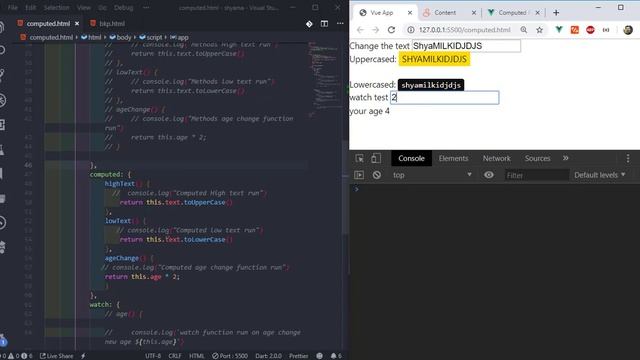Image resolution: width=640 pixels, height=360 pixels.
Task: Click the errors and warnings status counter
Action: (x=16, y=356)
